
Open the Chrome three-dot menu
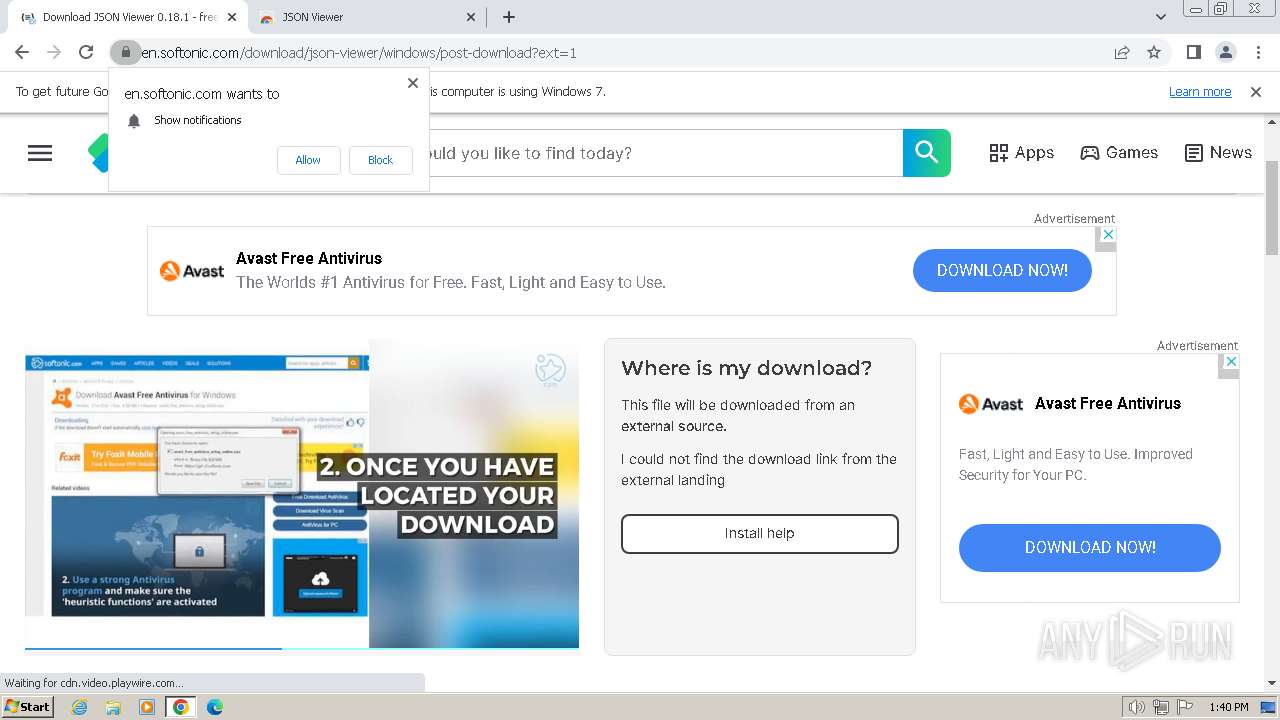point(1258,52)
